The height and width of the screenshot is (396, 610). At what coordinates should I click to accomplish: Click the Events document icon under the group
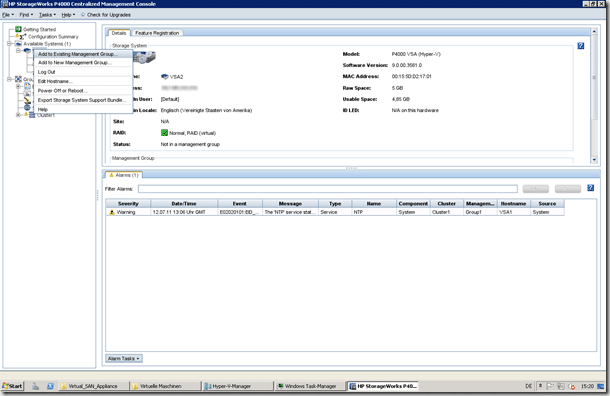tap(27, 86)
